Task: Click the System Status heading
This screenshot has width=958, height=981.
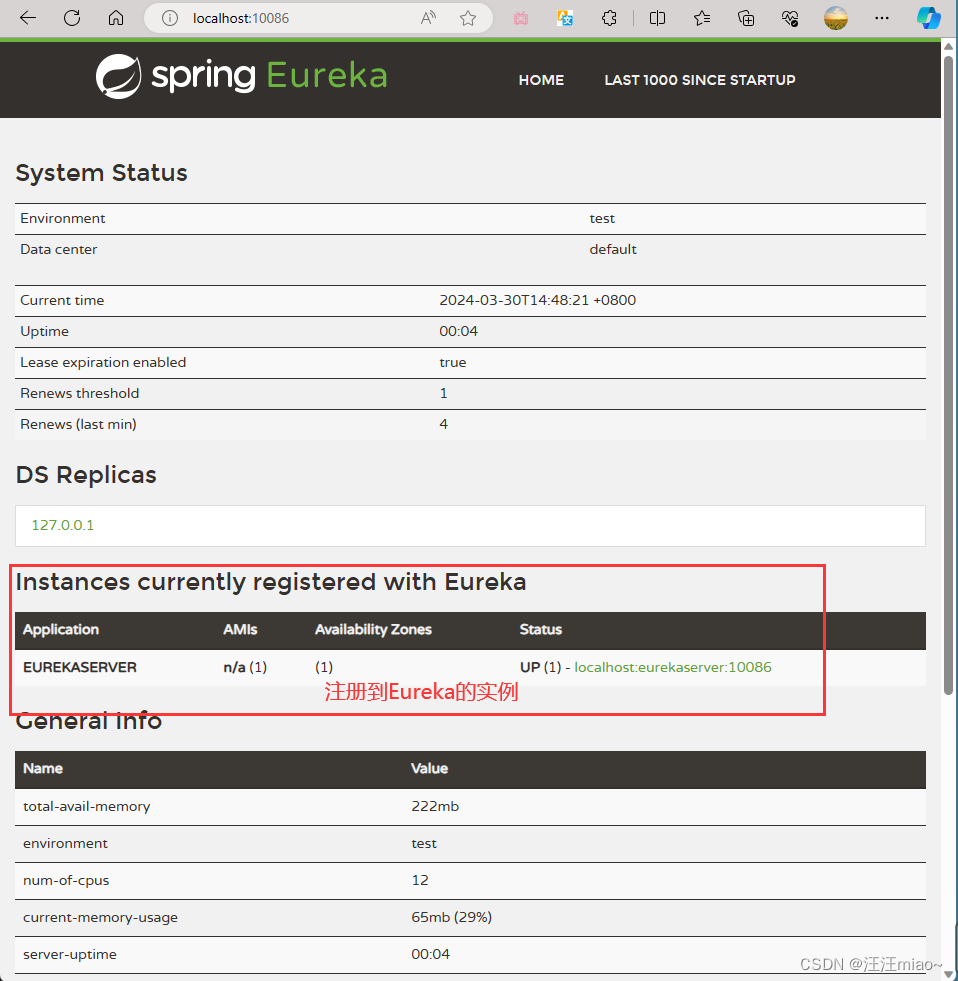Action: (101, 173)
